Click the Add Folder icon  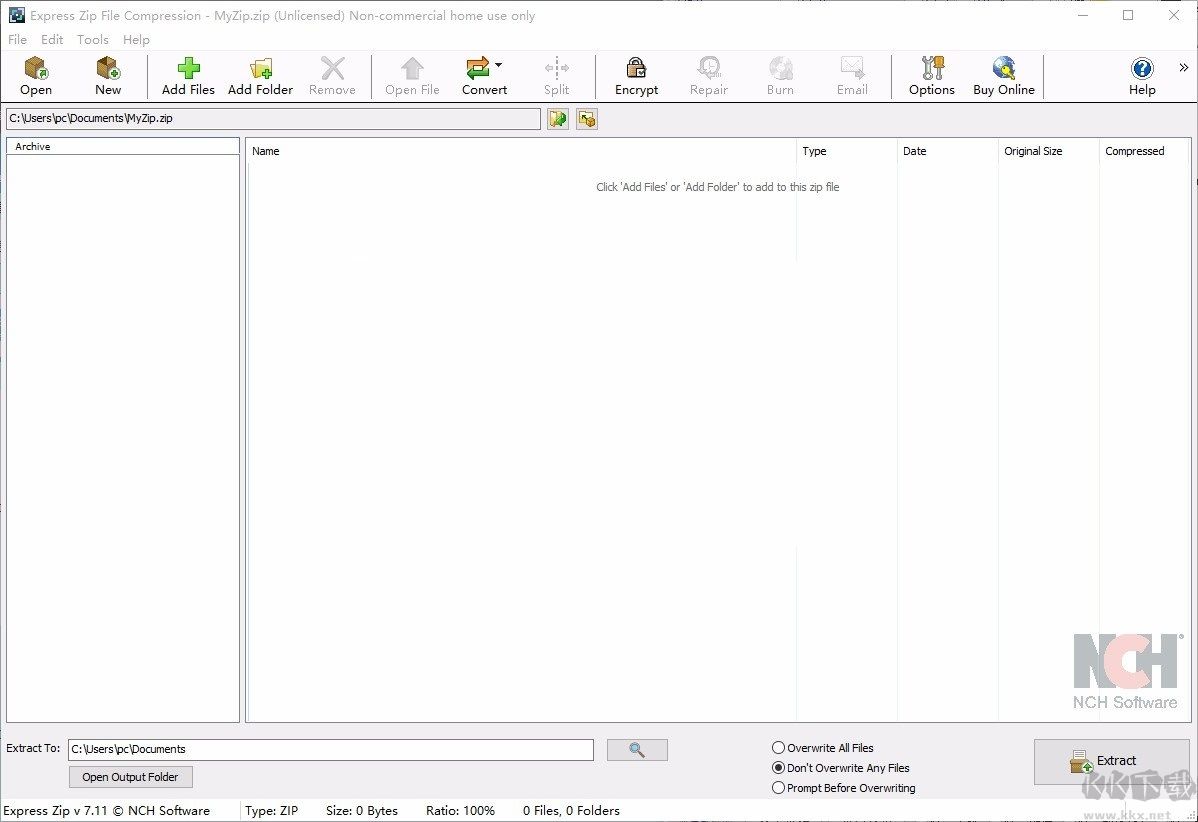click(260, 75)
